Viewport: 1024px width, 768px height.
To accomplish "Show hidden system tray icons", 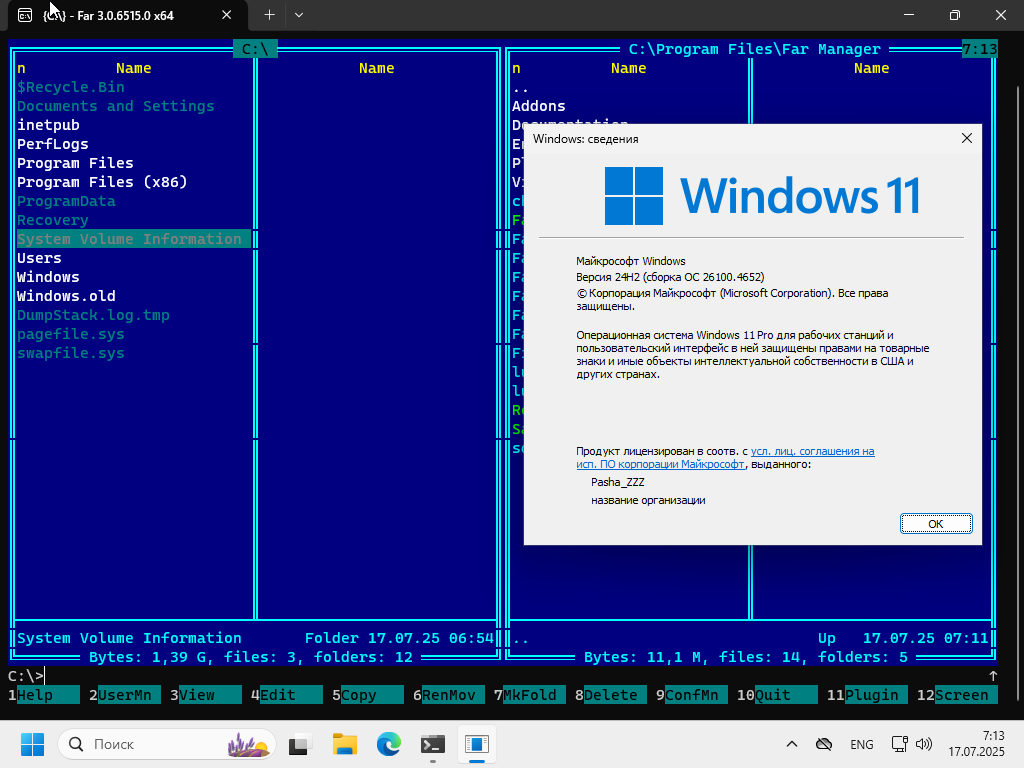I will 792,745.
